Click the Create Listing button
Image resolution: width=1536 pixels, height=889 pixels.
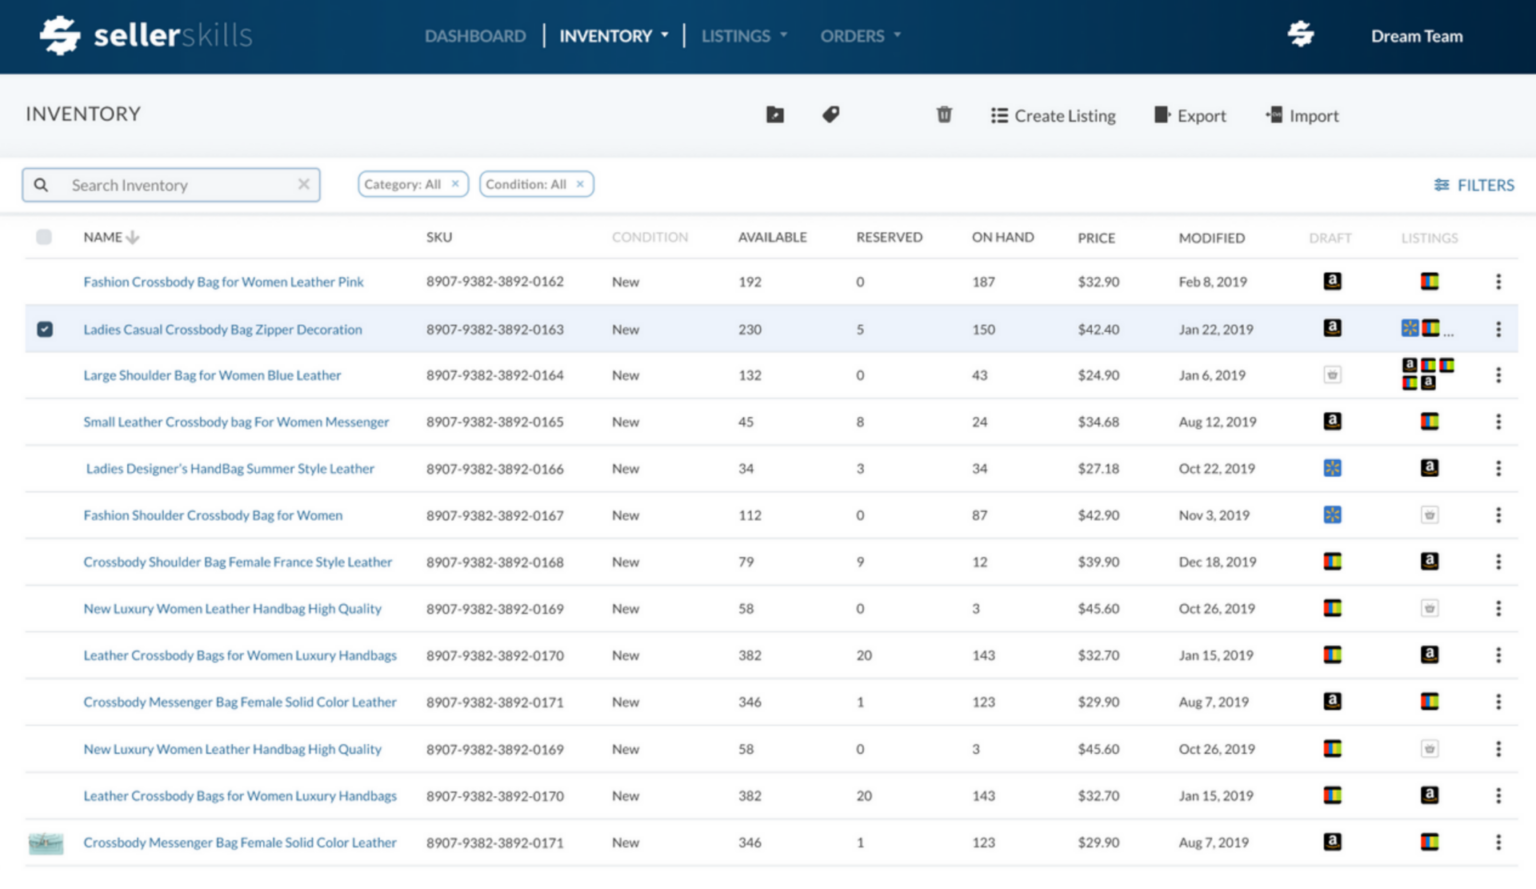pyautogui.click(x=1053, y=115)
